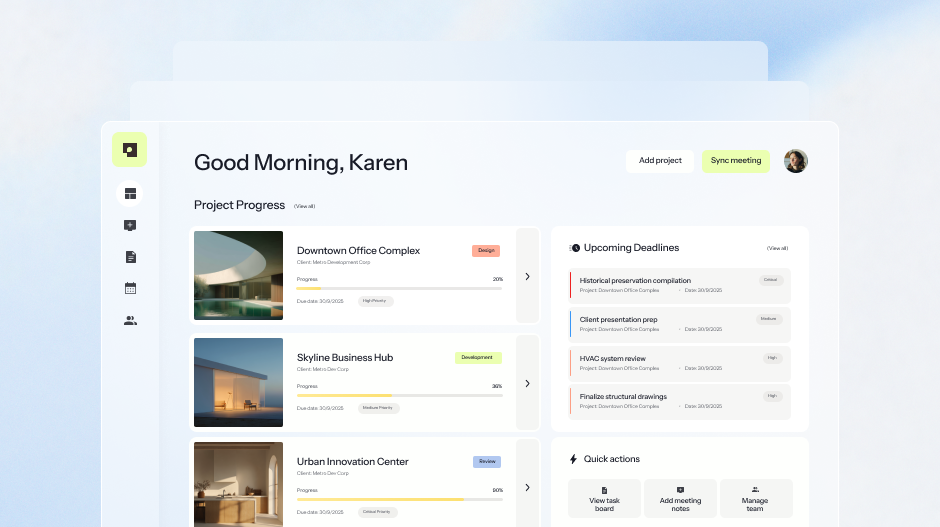The image size is (940, 527).
Task: Click the Skyline Business Hub progress bar
Action: tap(399, 395)
